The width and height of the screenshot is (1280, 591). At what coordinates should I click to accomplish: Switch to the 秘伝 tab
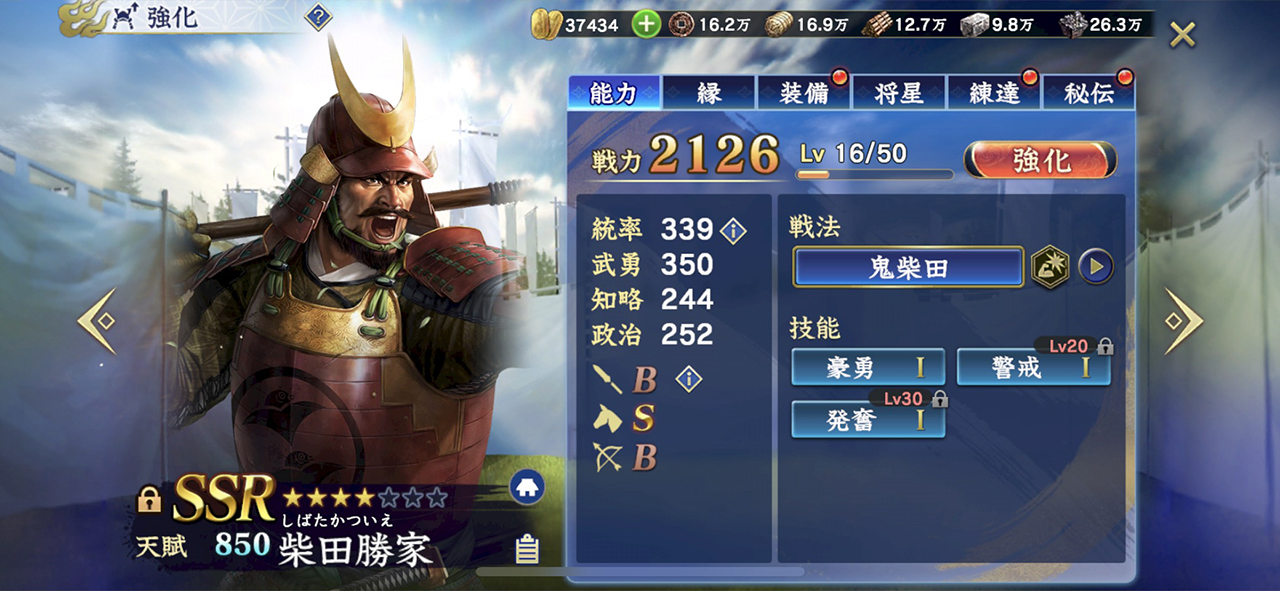pos(1089,93)
